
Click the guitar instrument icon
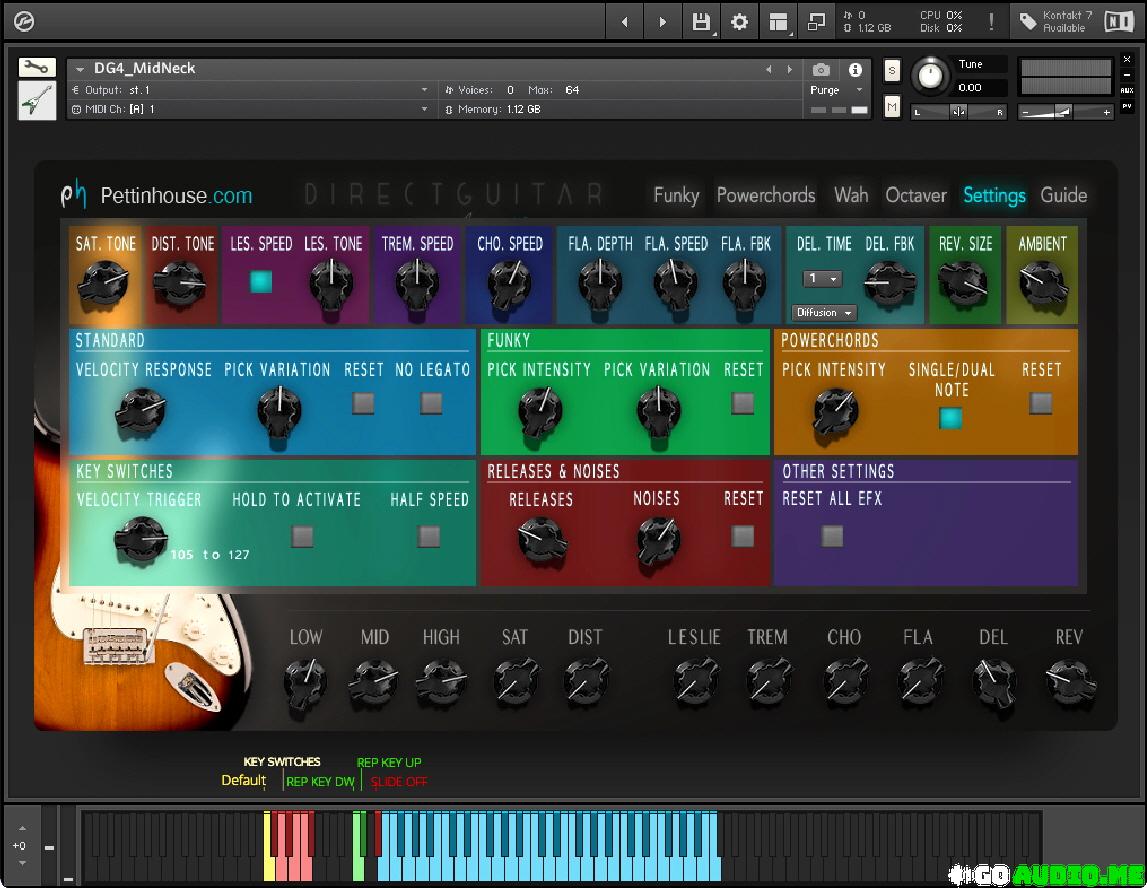37,101
